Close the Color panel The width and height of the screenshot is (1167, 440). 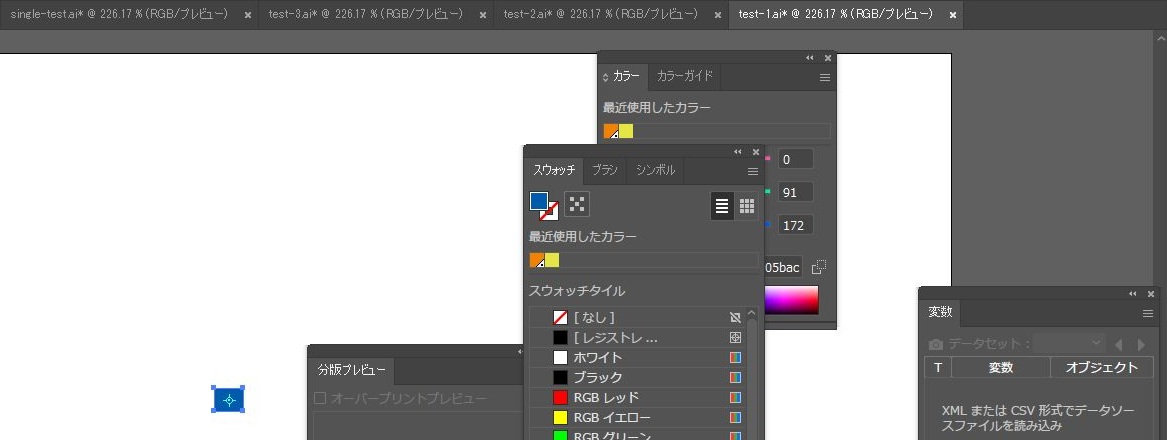[x=828, y=57]
